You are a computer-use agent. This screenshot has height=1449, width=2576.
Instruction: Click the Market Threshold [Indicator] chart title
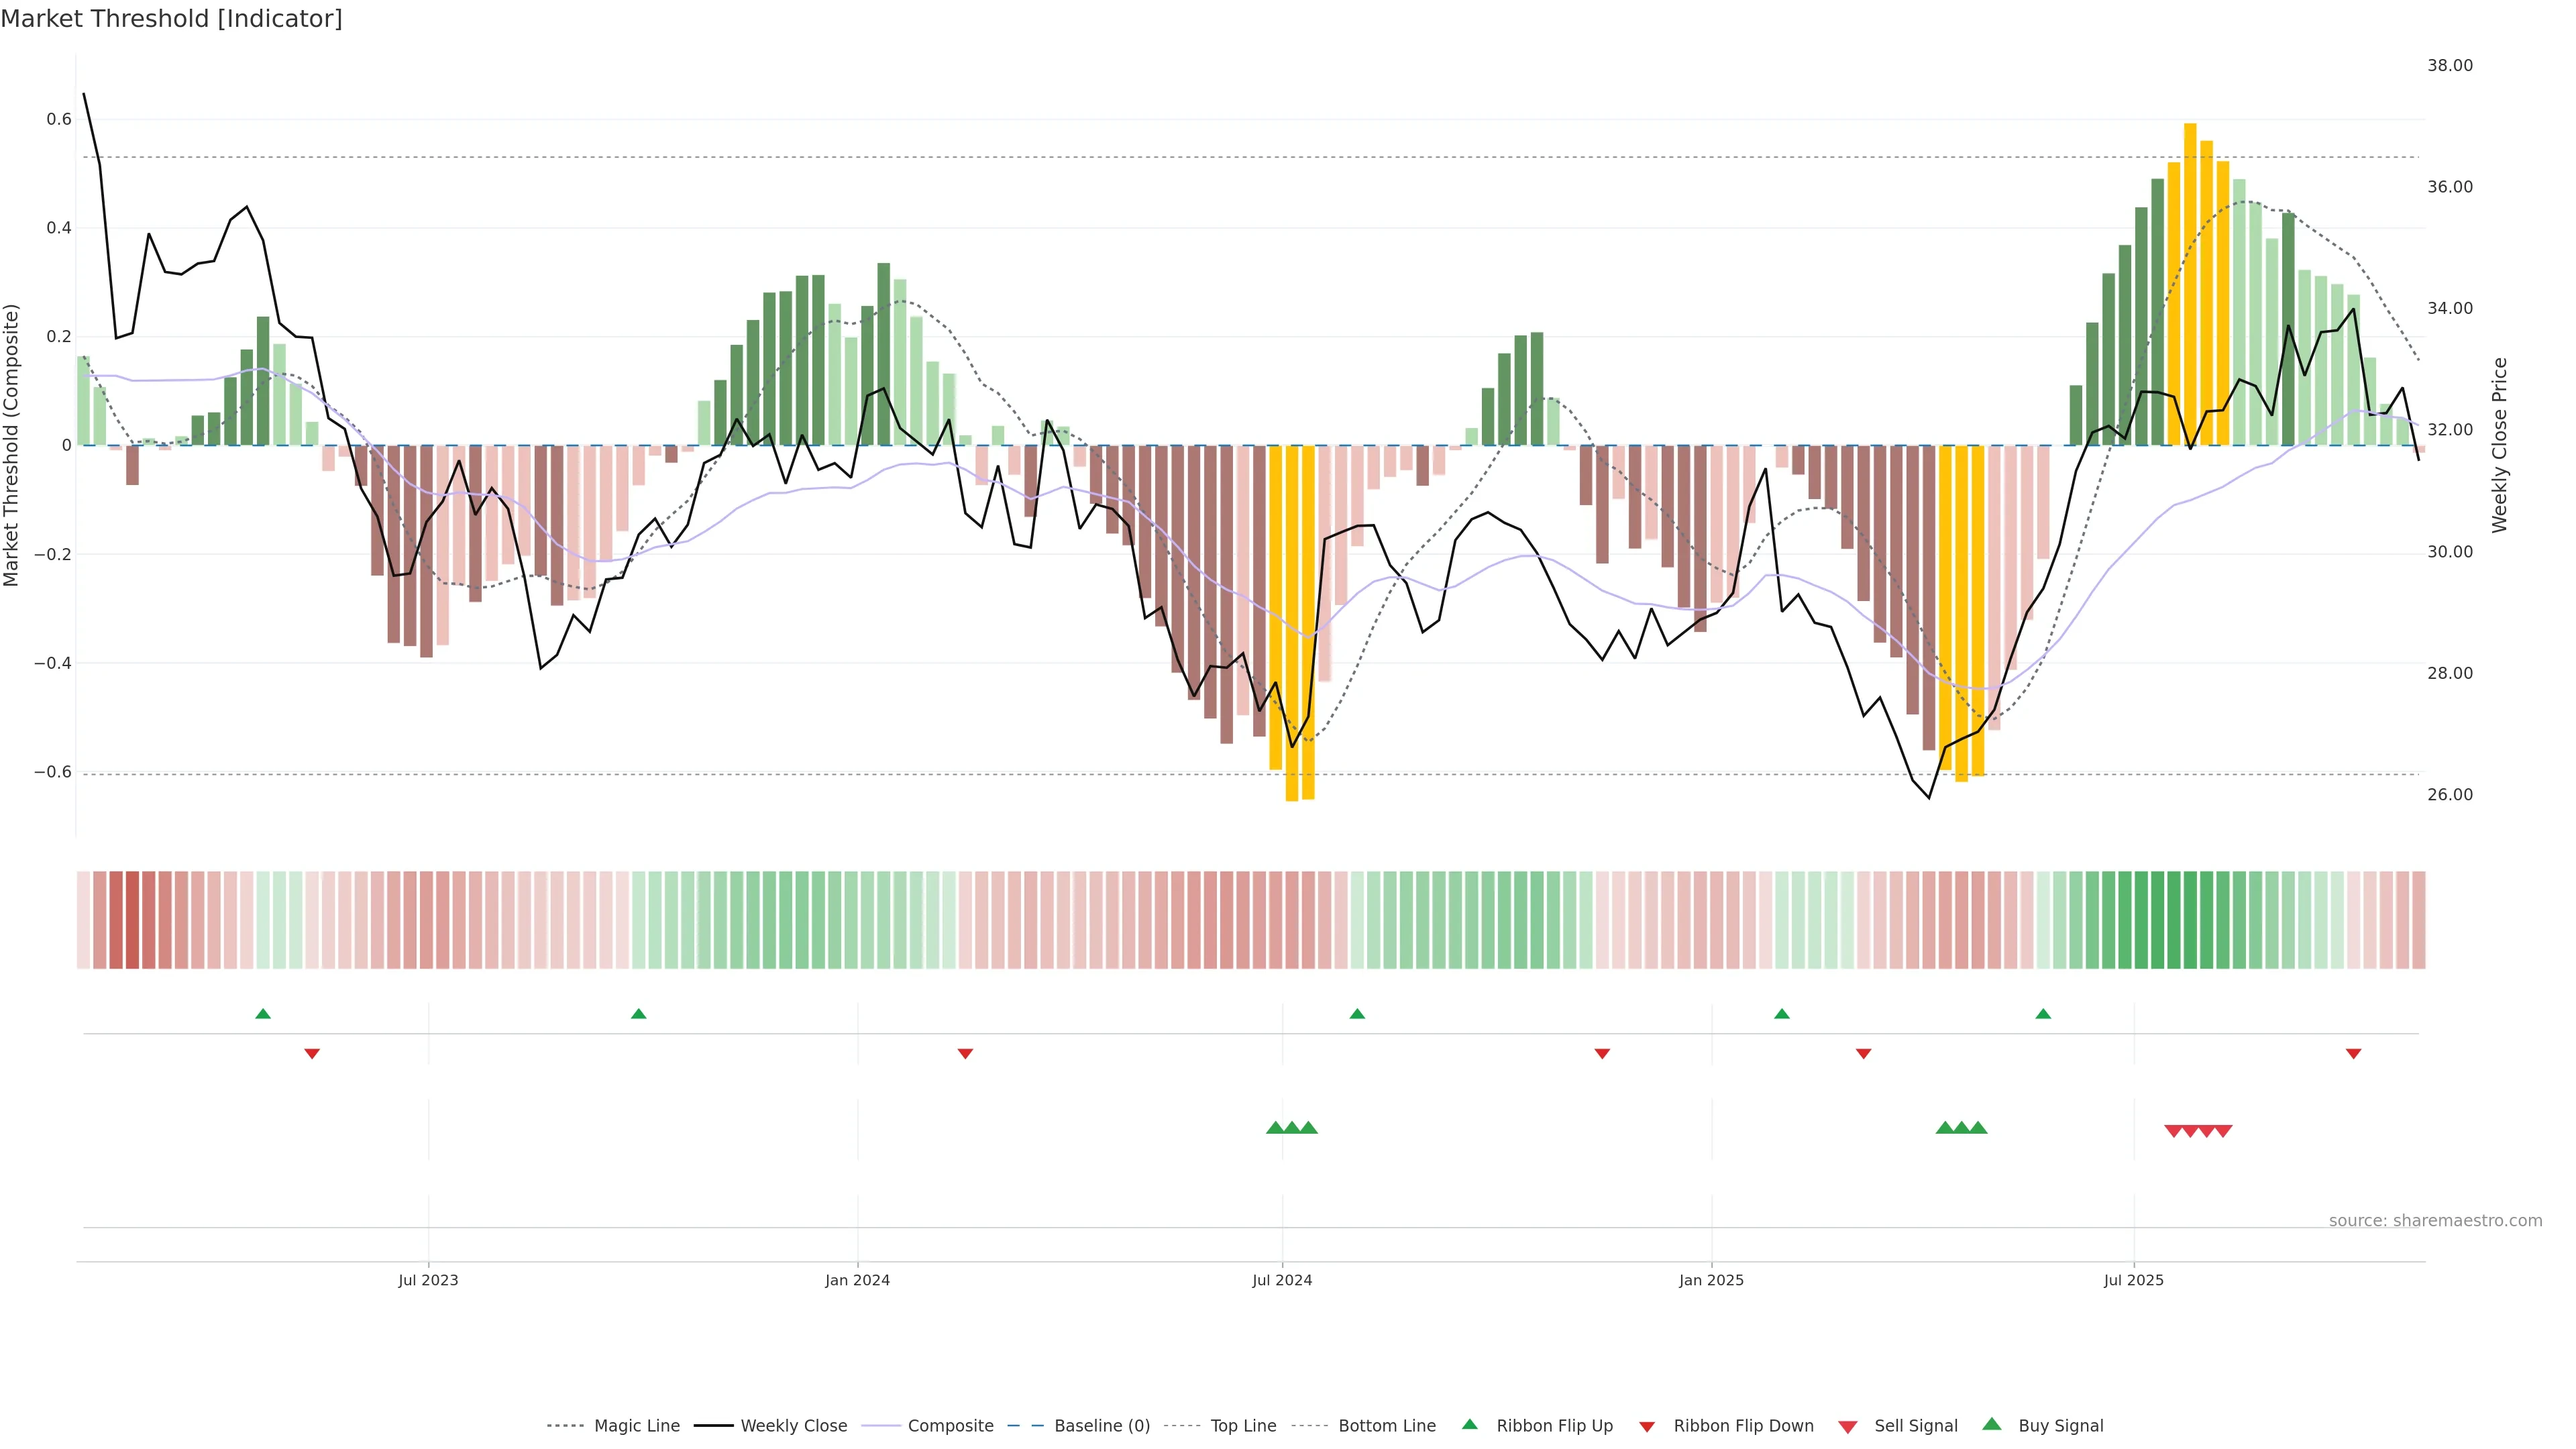click(x=171, y=19)
